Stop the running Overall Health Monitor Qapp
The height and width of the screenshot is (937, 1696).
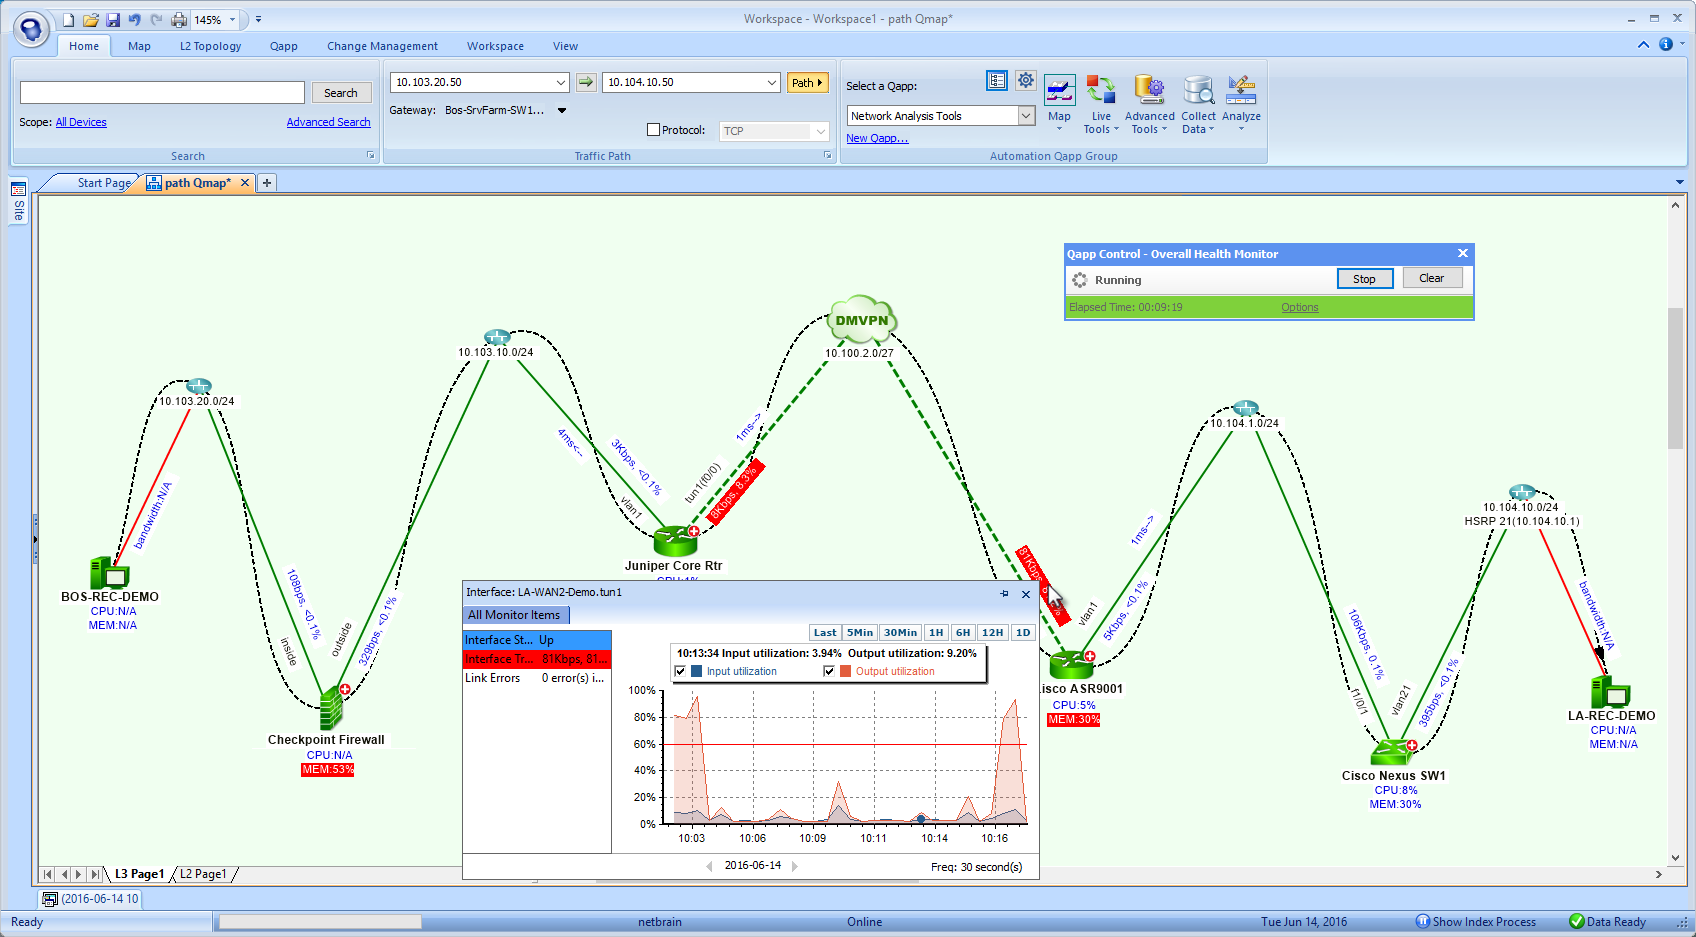[x=1365, y=279]
